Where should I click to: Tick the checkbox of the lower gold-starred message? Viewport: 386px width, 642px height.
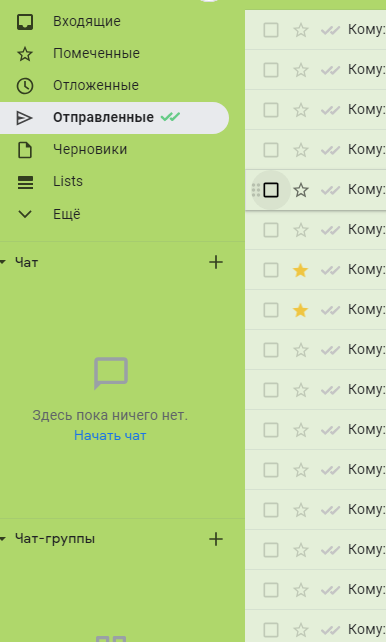tap(271, 310)
